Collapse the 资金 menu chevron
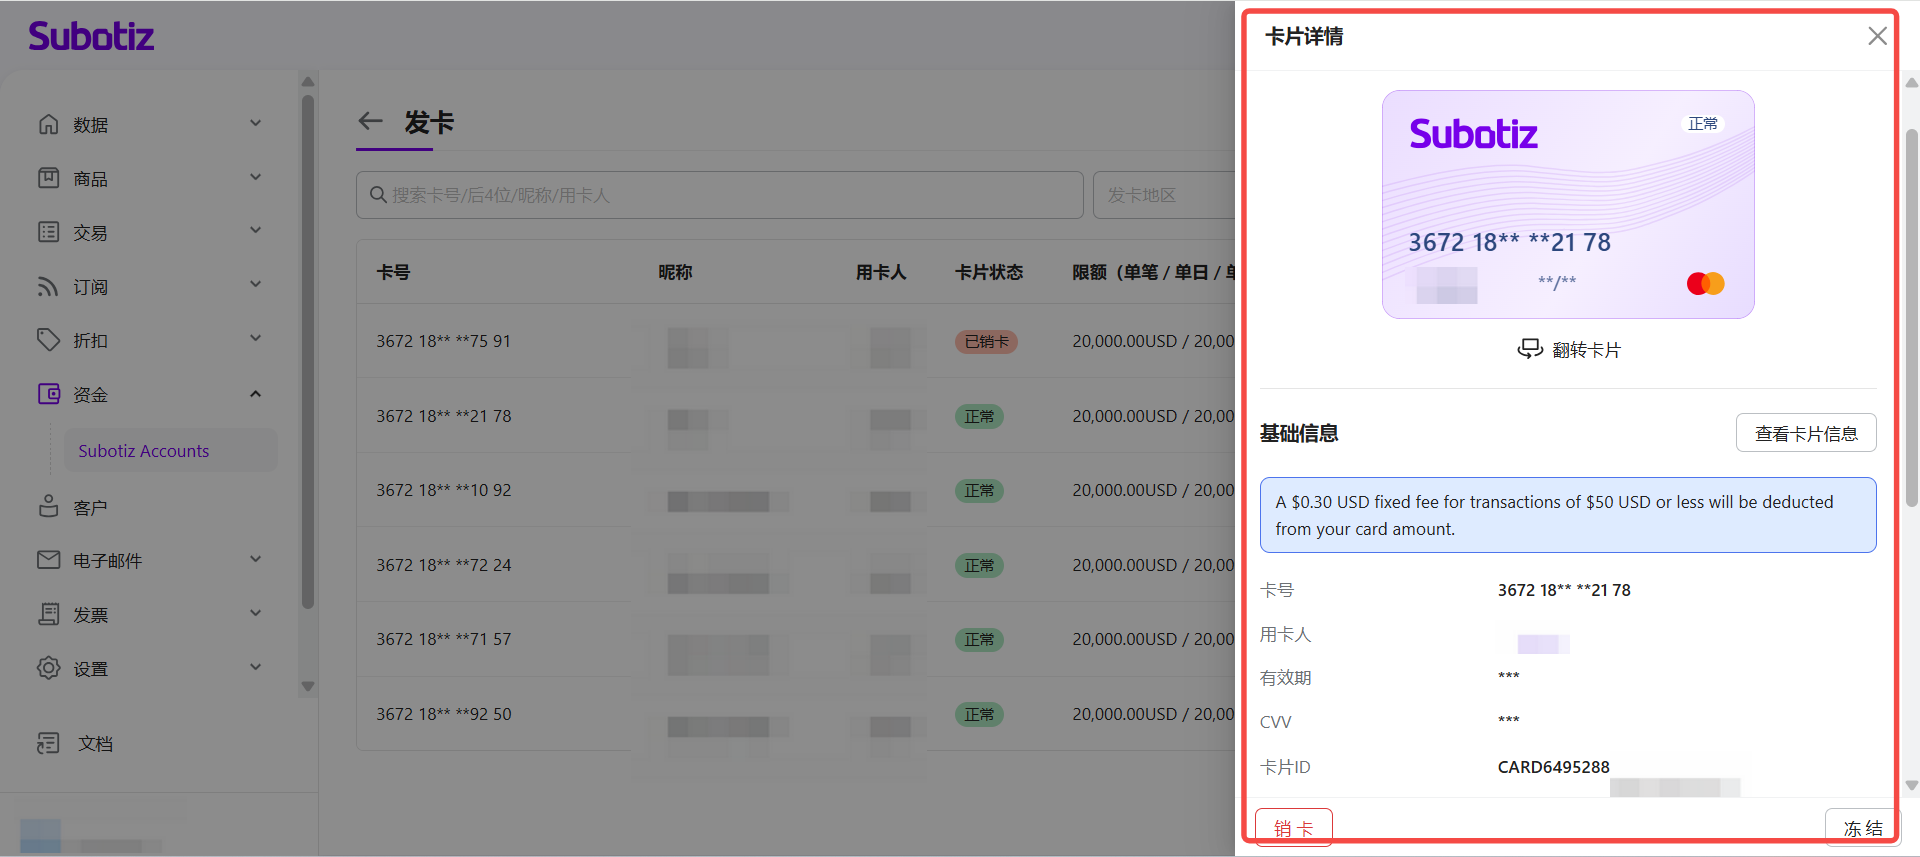 [x=256, y=393]
